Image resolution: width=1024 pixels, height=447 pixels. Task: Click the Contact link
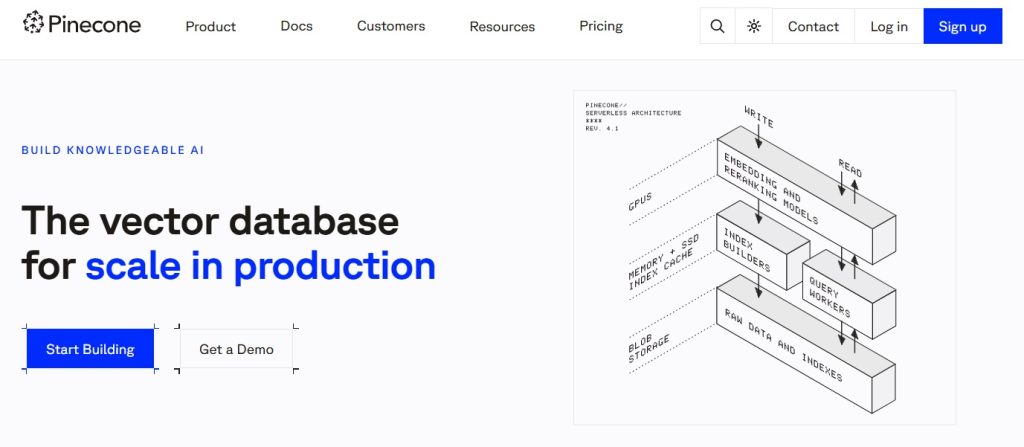(813, 26)
